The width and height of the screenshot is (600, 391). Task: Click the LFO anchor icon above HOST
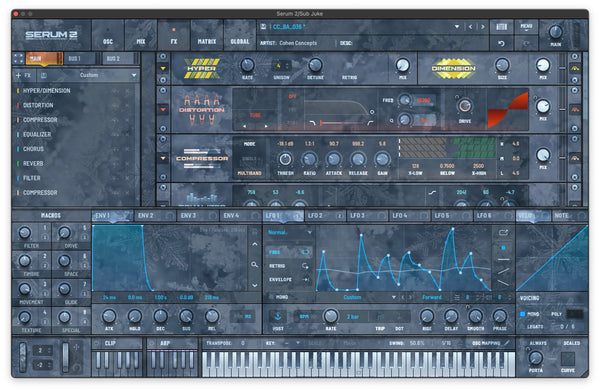coord(278,316)
